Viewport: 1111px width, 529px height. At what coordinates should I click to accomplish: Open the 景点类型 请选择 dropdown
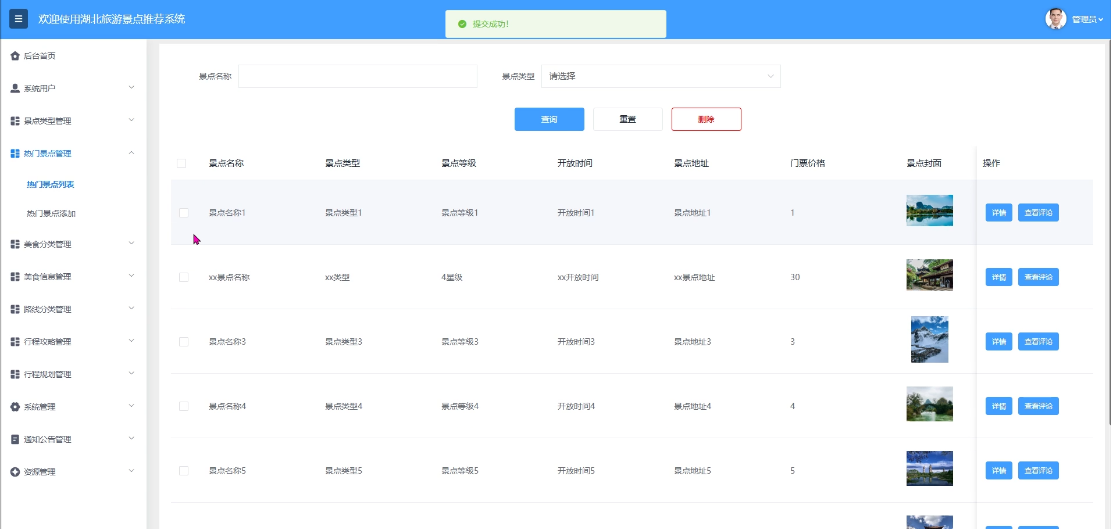click(x=660, y=76)
